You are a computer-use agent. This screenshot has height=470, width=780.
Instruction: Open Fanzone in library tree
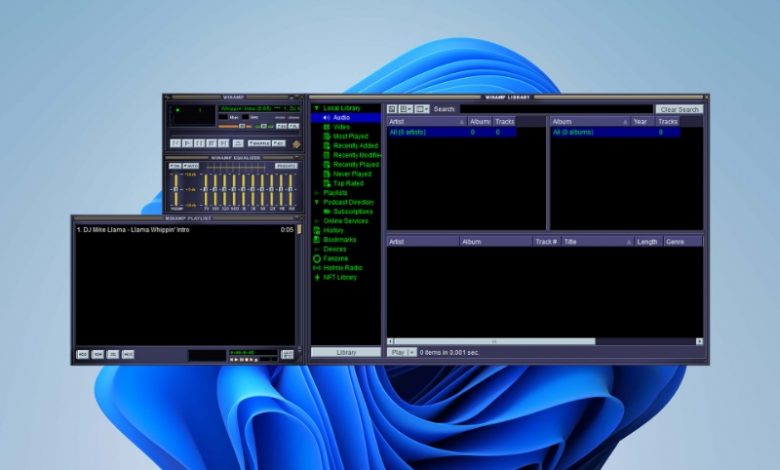(335, 259)
